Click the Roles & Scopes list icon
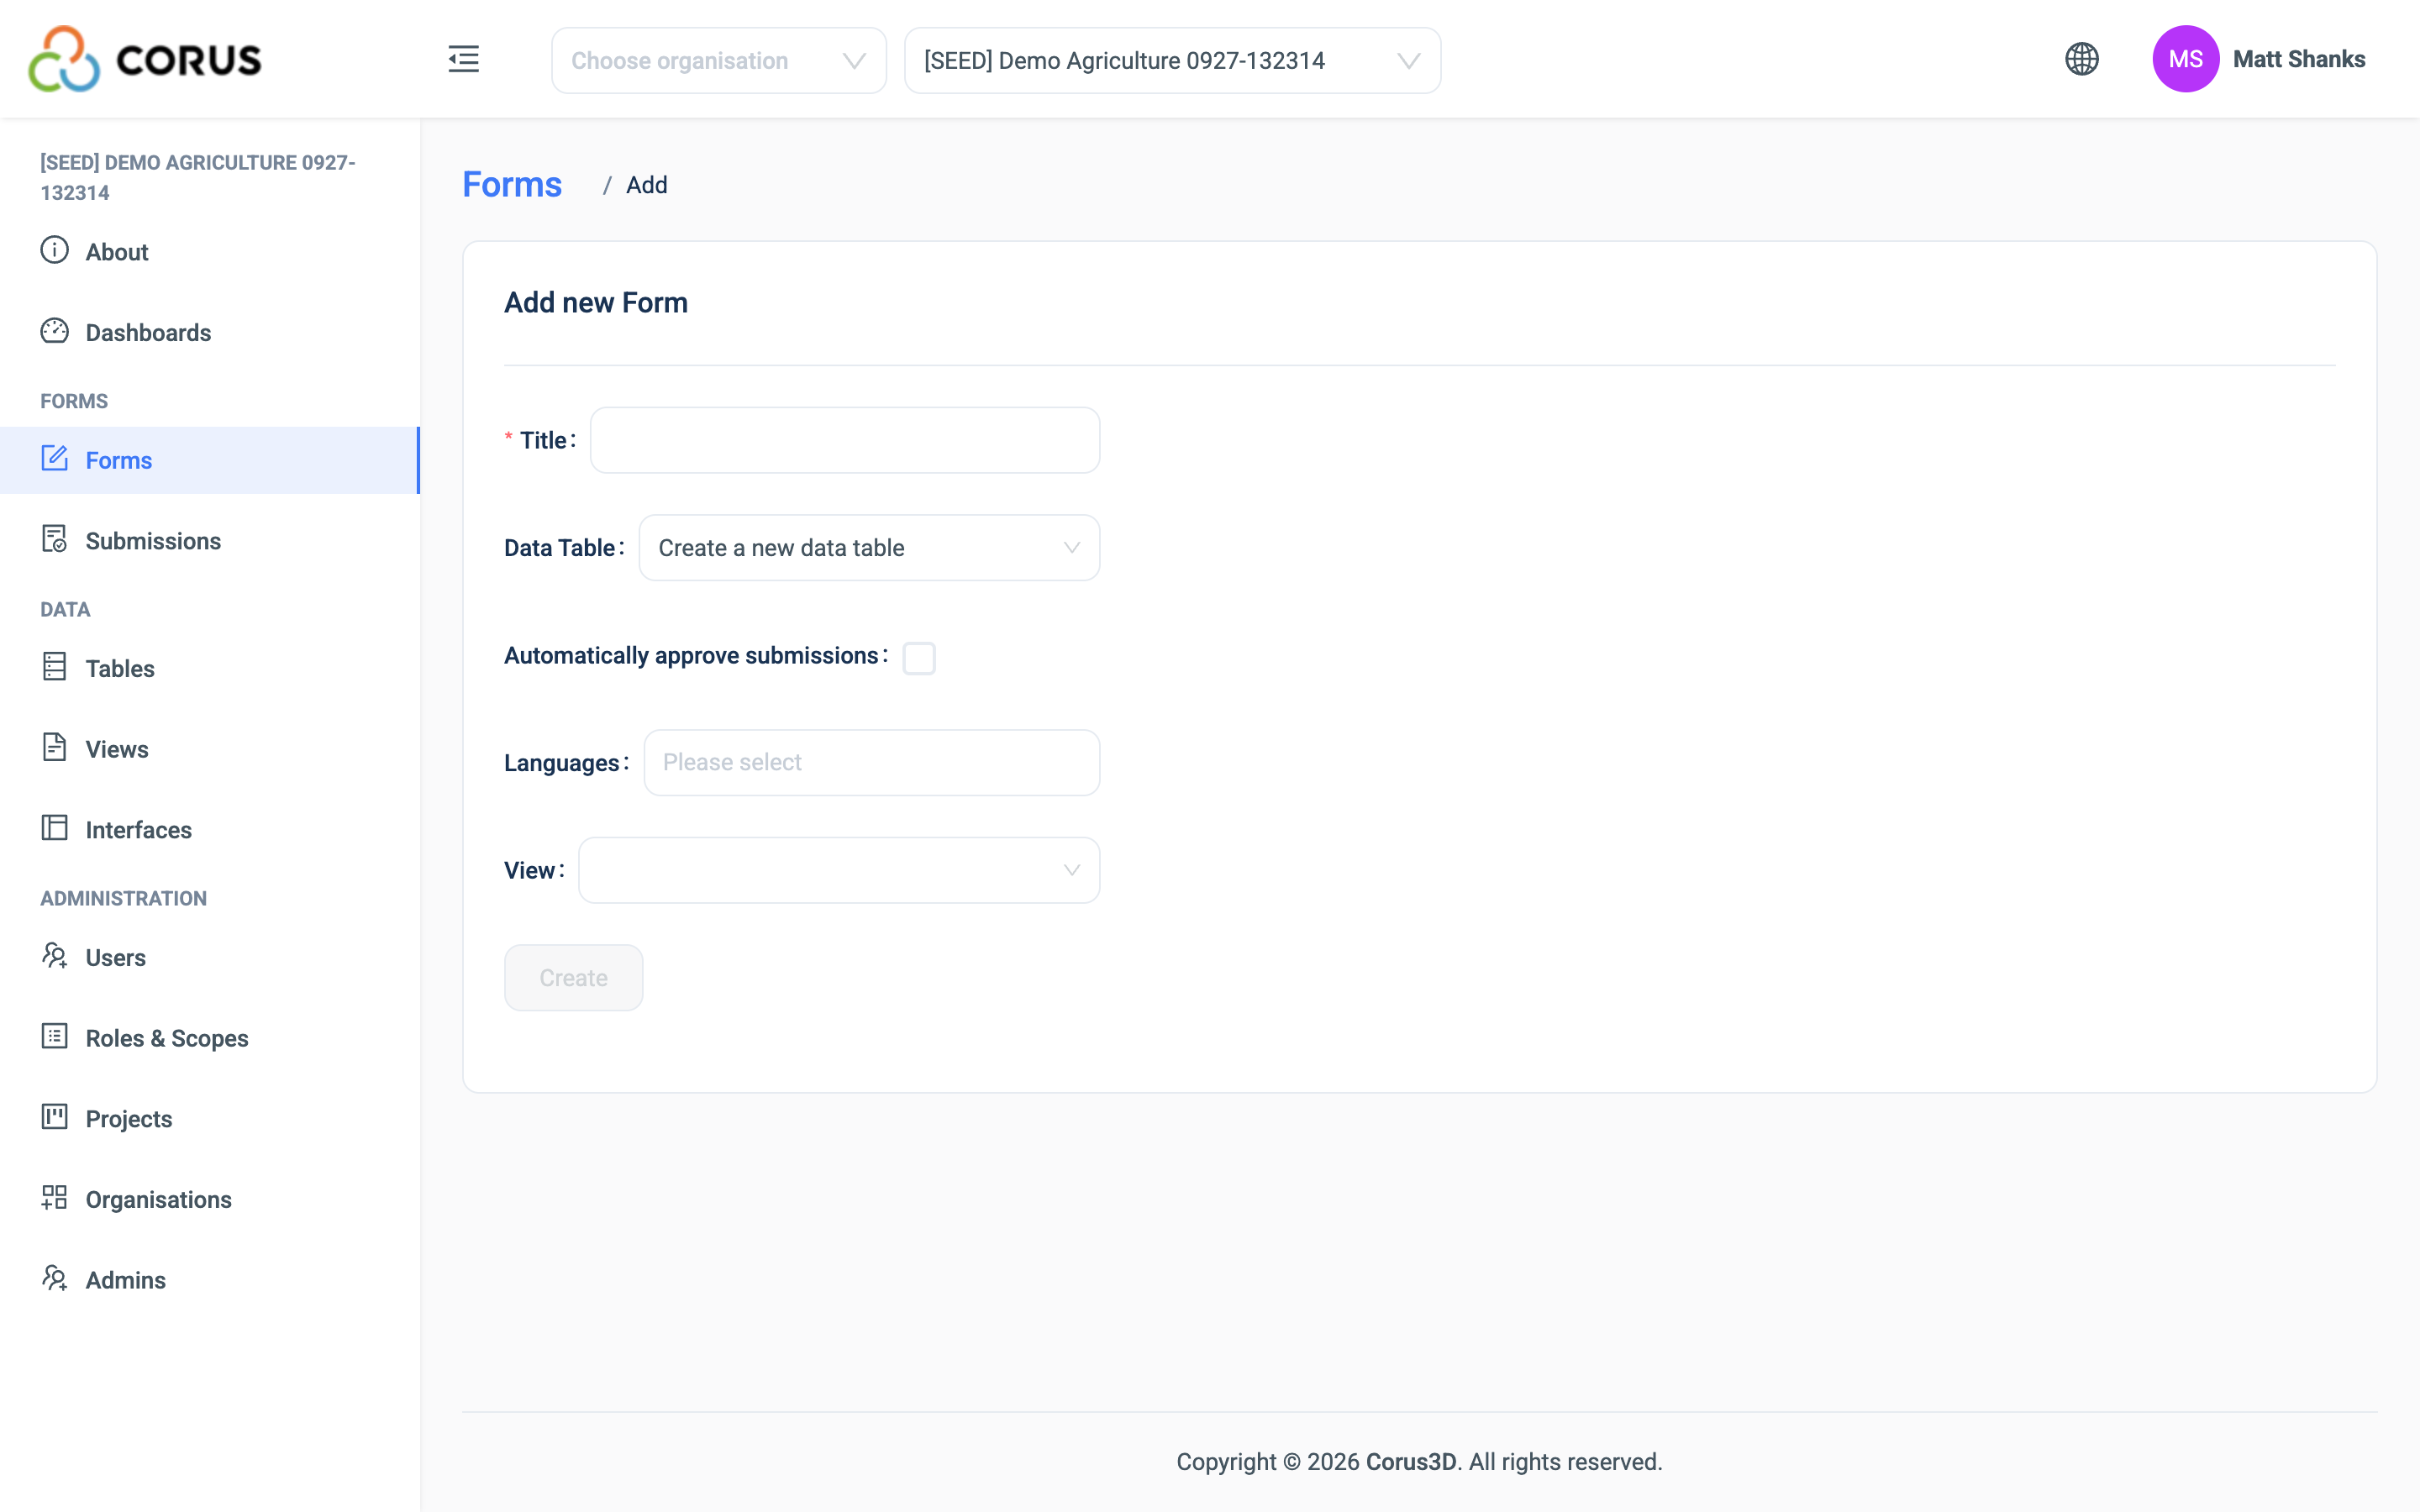The height and width of the screenshot is (1512, 2420). tap(54, 1036)
